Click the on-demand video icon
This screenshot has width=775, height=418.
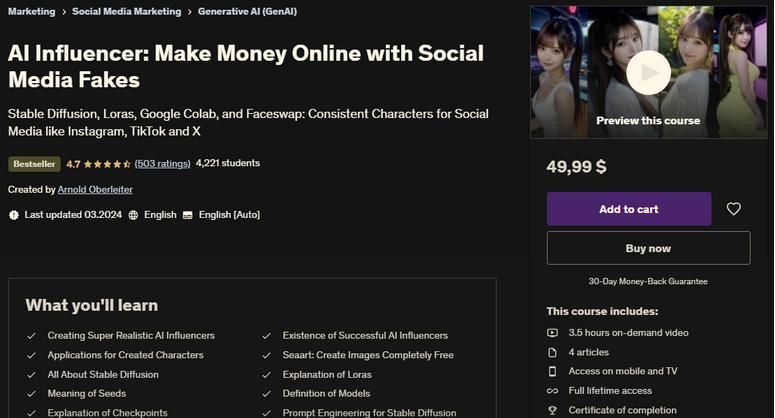coord(553,332)
